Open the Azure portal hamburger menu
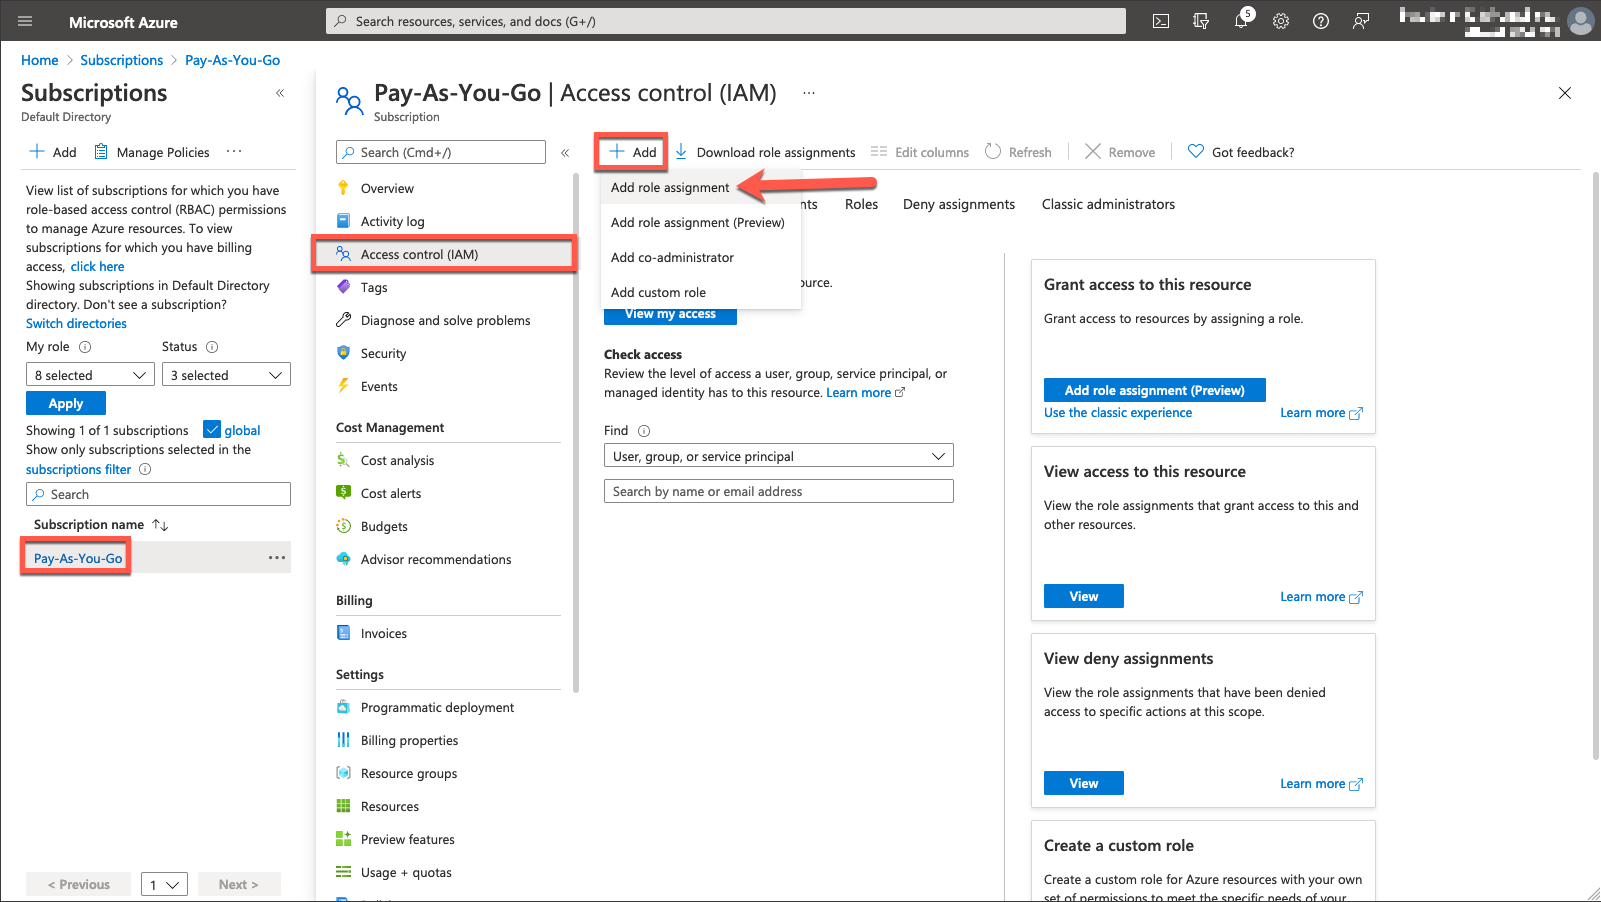 pyautogui.click(x=25, y=21)
